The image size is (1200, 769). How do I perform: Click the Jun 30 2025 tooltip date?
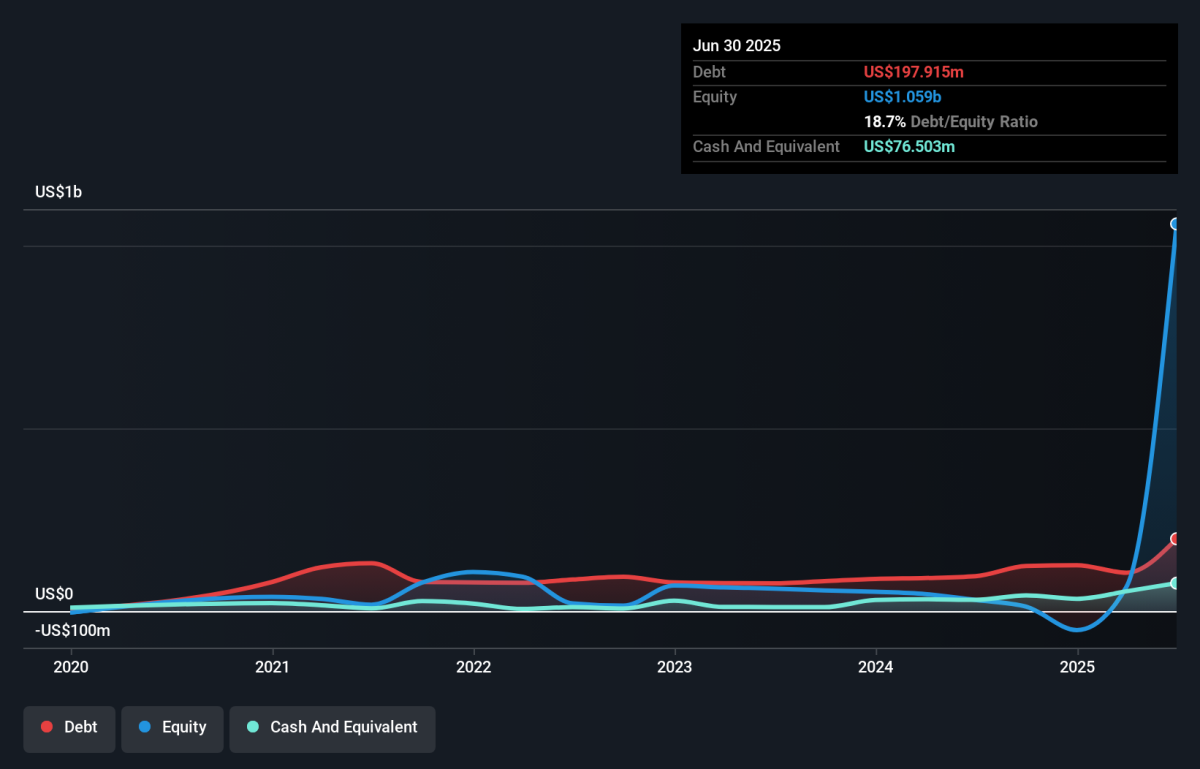[x=737, y=46]
